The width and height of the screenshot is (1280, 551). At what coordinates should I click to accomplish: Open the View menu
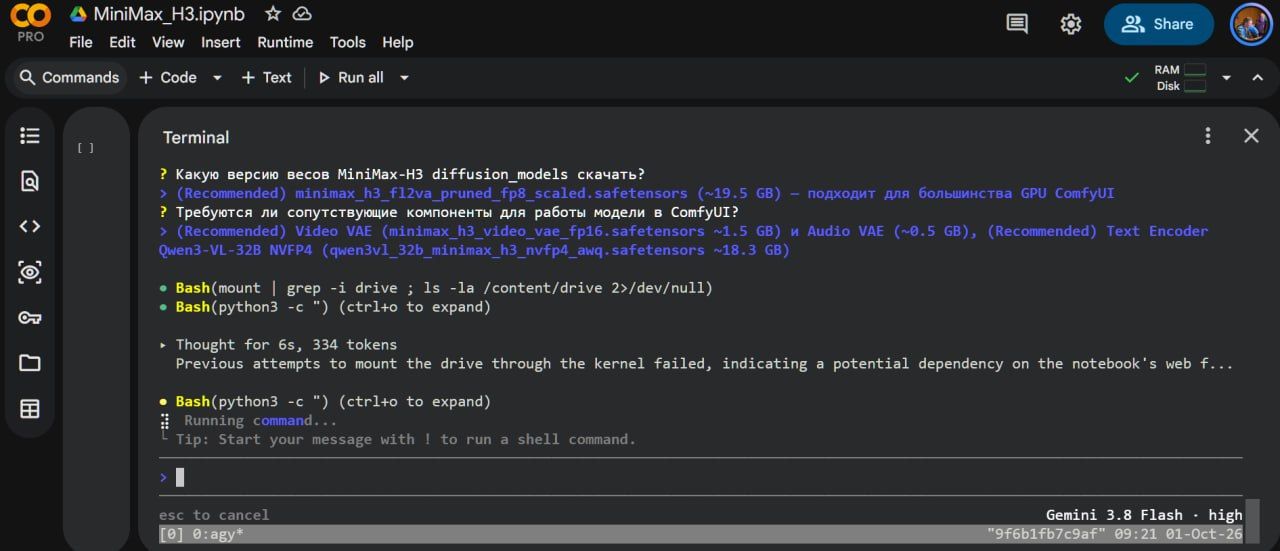[x=168, y=42]
